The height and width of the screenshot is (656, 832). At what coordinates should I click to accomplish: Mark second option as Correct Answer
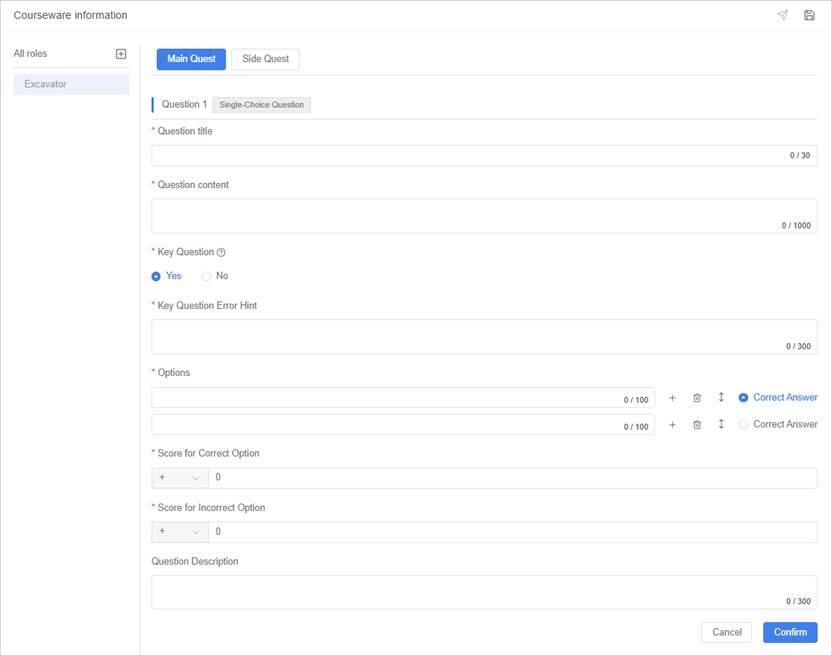pos(743,425)
